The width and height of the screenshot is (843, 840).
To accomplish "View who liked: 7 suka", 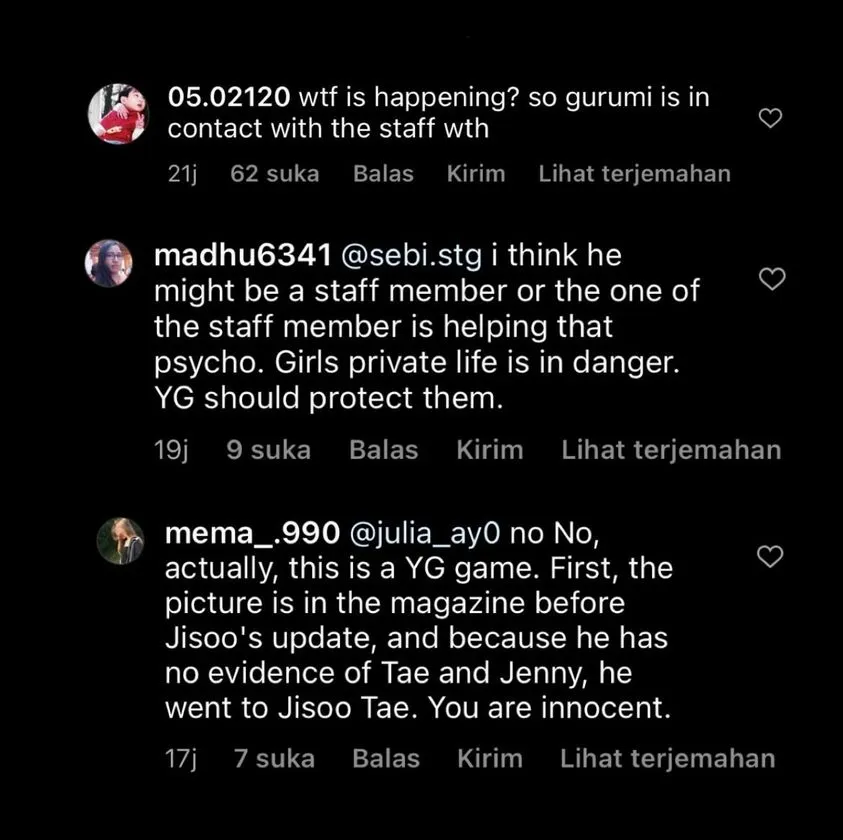I will pyautogui.click(x=274, y=759).
